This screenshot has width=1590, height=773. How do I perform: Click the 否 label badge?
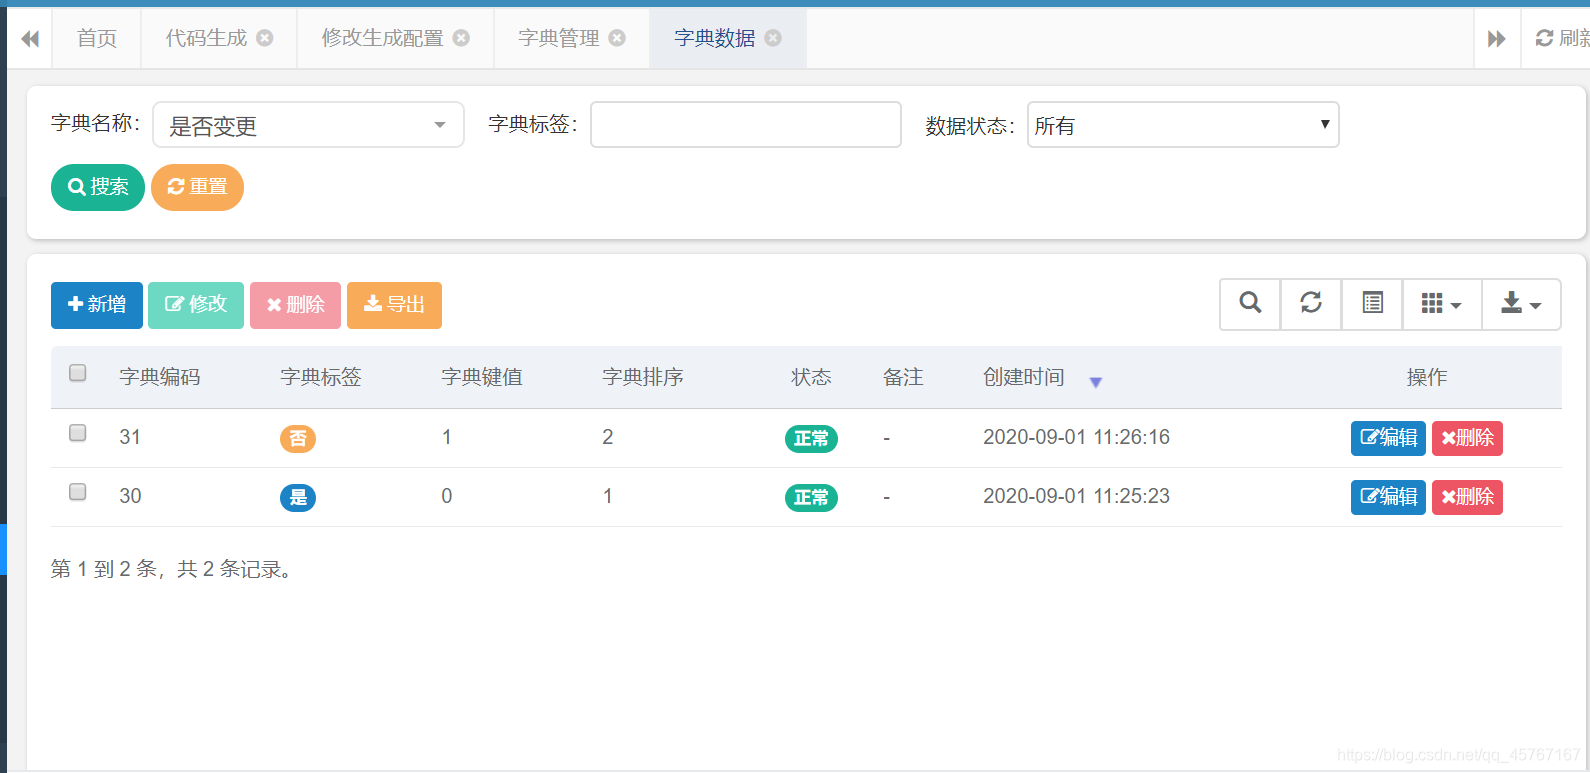pos(298,439)
